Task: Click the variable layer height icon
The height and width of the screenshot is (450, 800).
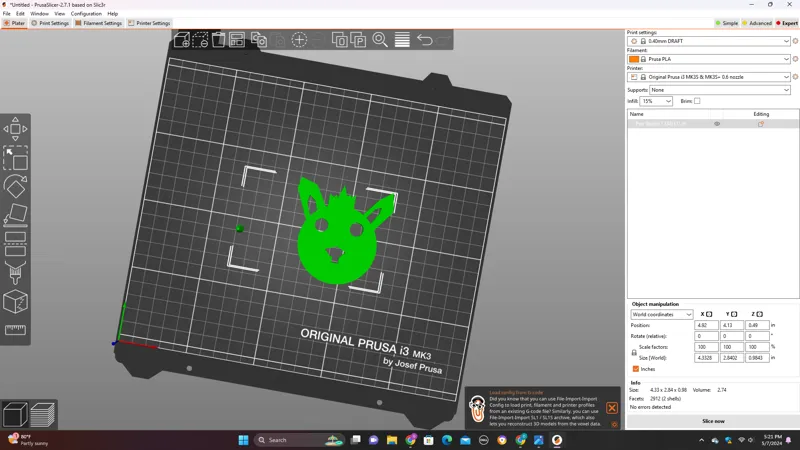Action: click(x=402, y=40)
